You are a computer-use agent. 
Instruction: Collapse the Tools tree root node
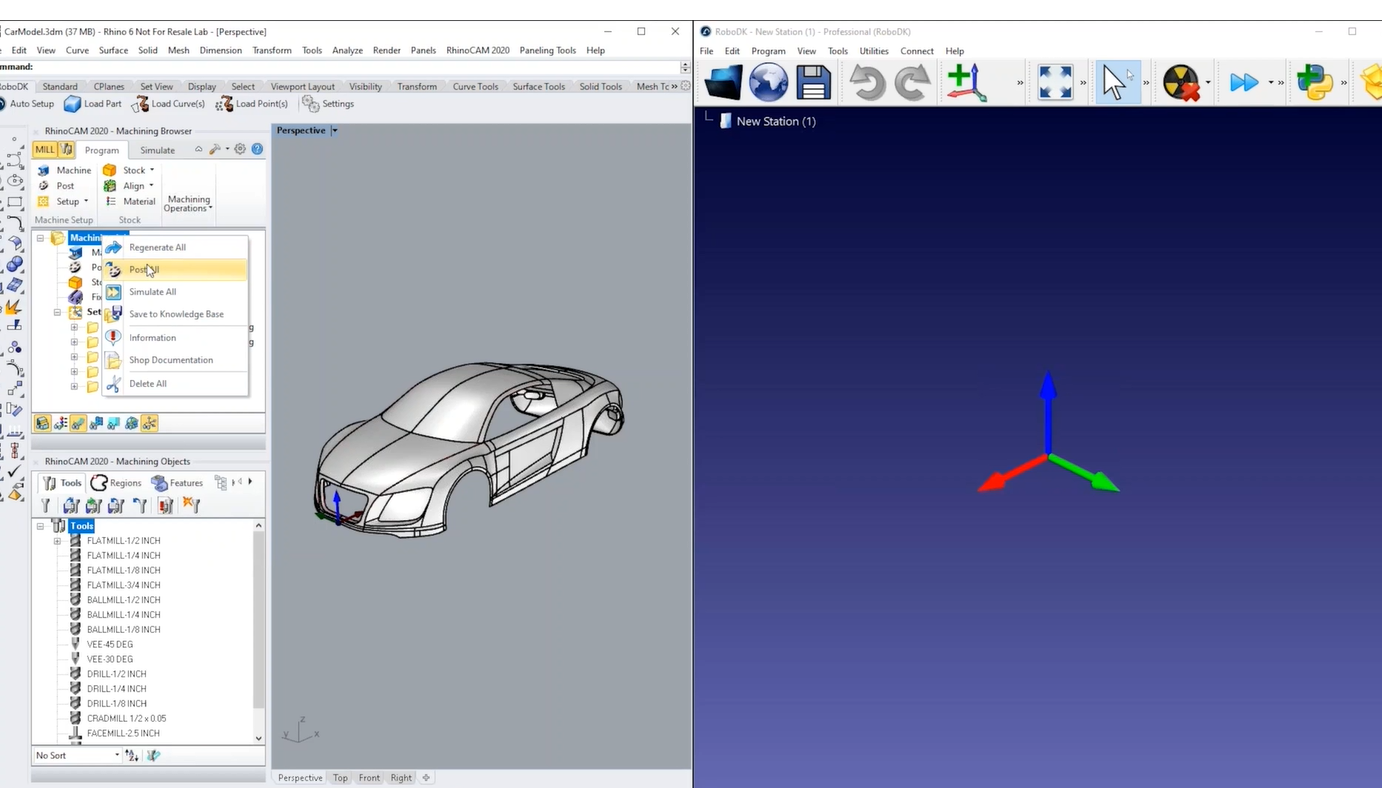40,526
